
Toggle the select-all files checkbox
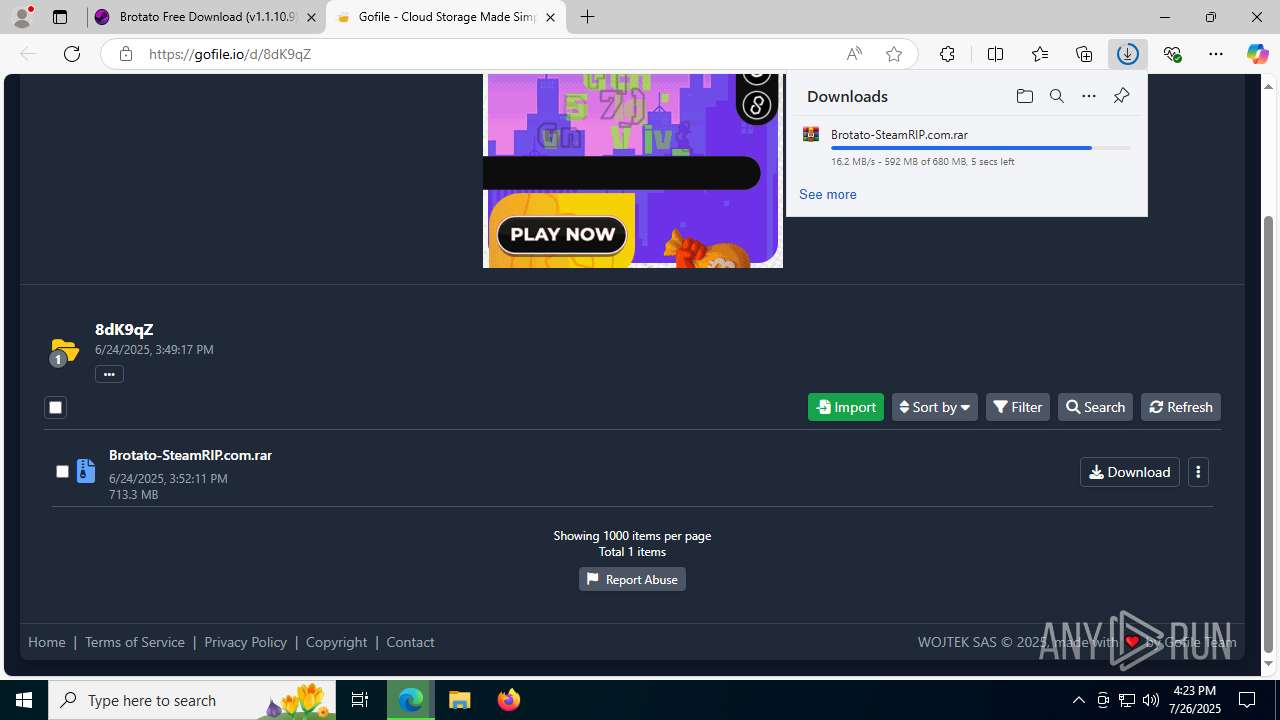click(x=55, y=407)
